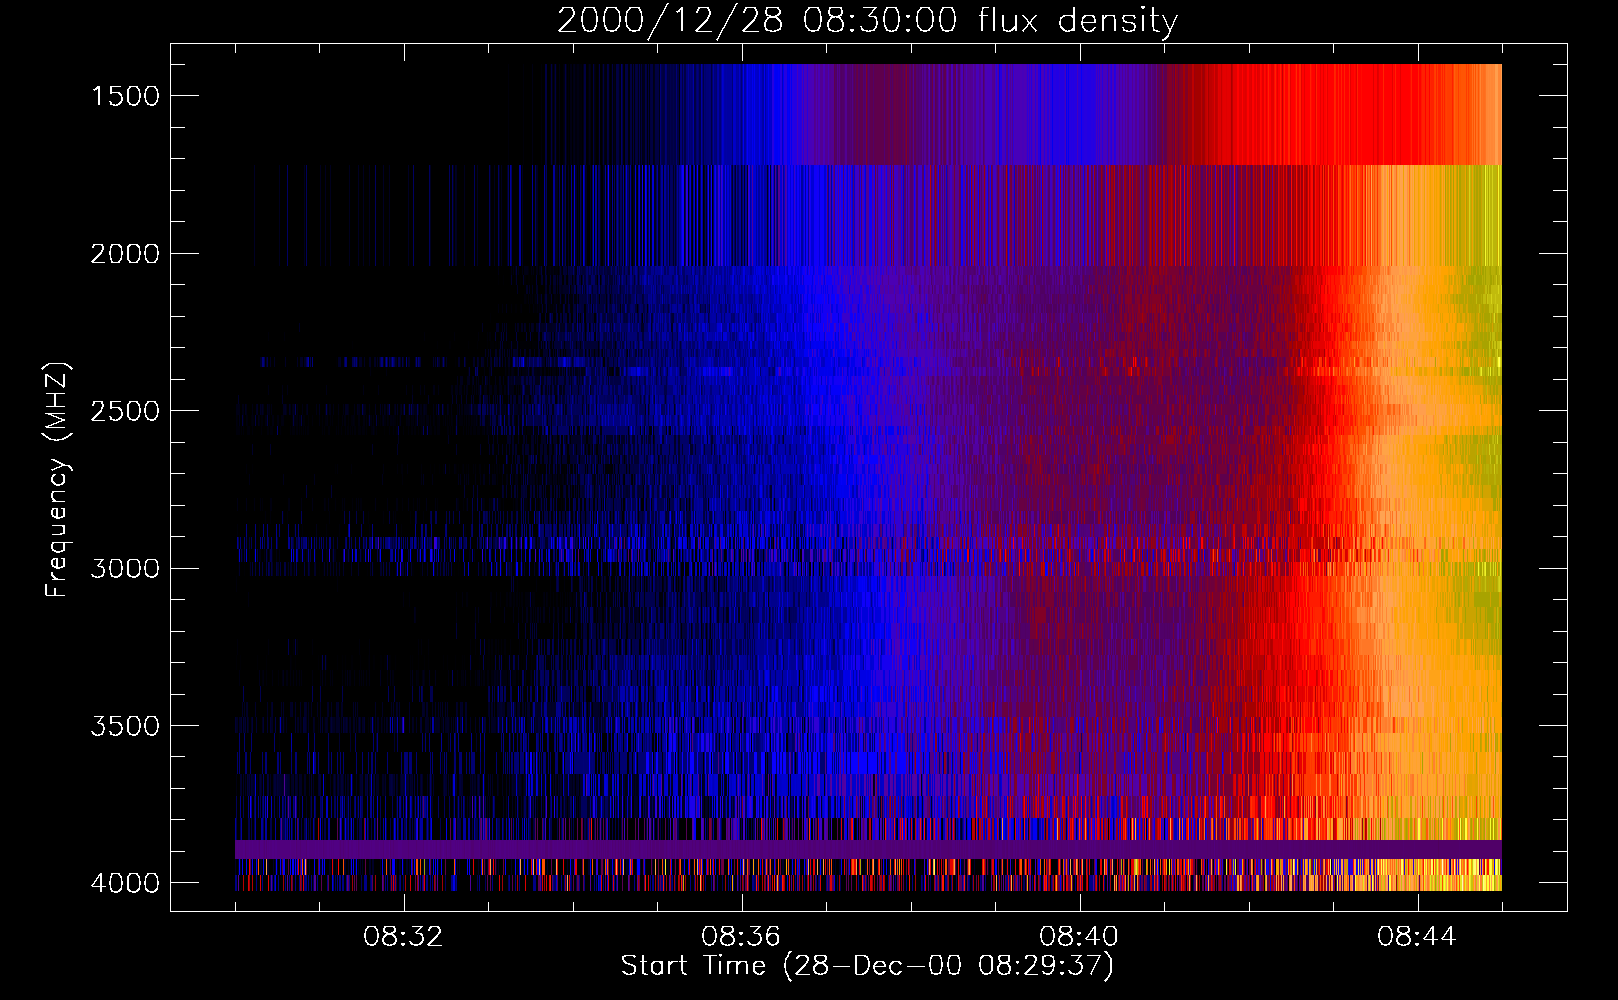Click the 08:40 time axis label
Viewport: 1618px width, 1000px height.
pyautogui.click(x=1079, y=937)
